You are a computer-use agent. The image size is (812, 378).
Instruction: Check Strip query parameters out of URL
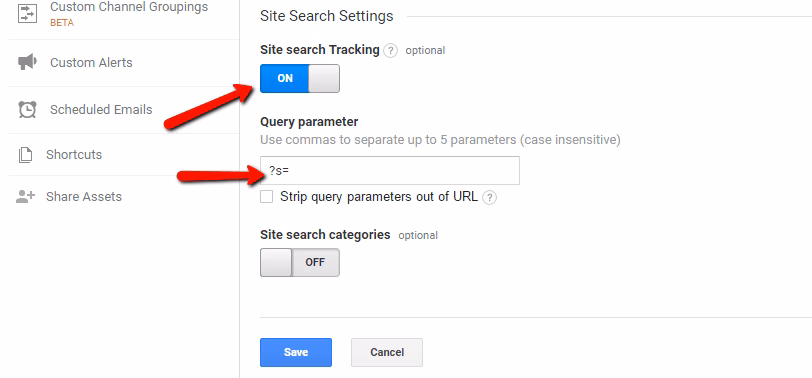pos(266,197)
